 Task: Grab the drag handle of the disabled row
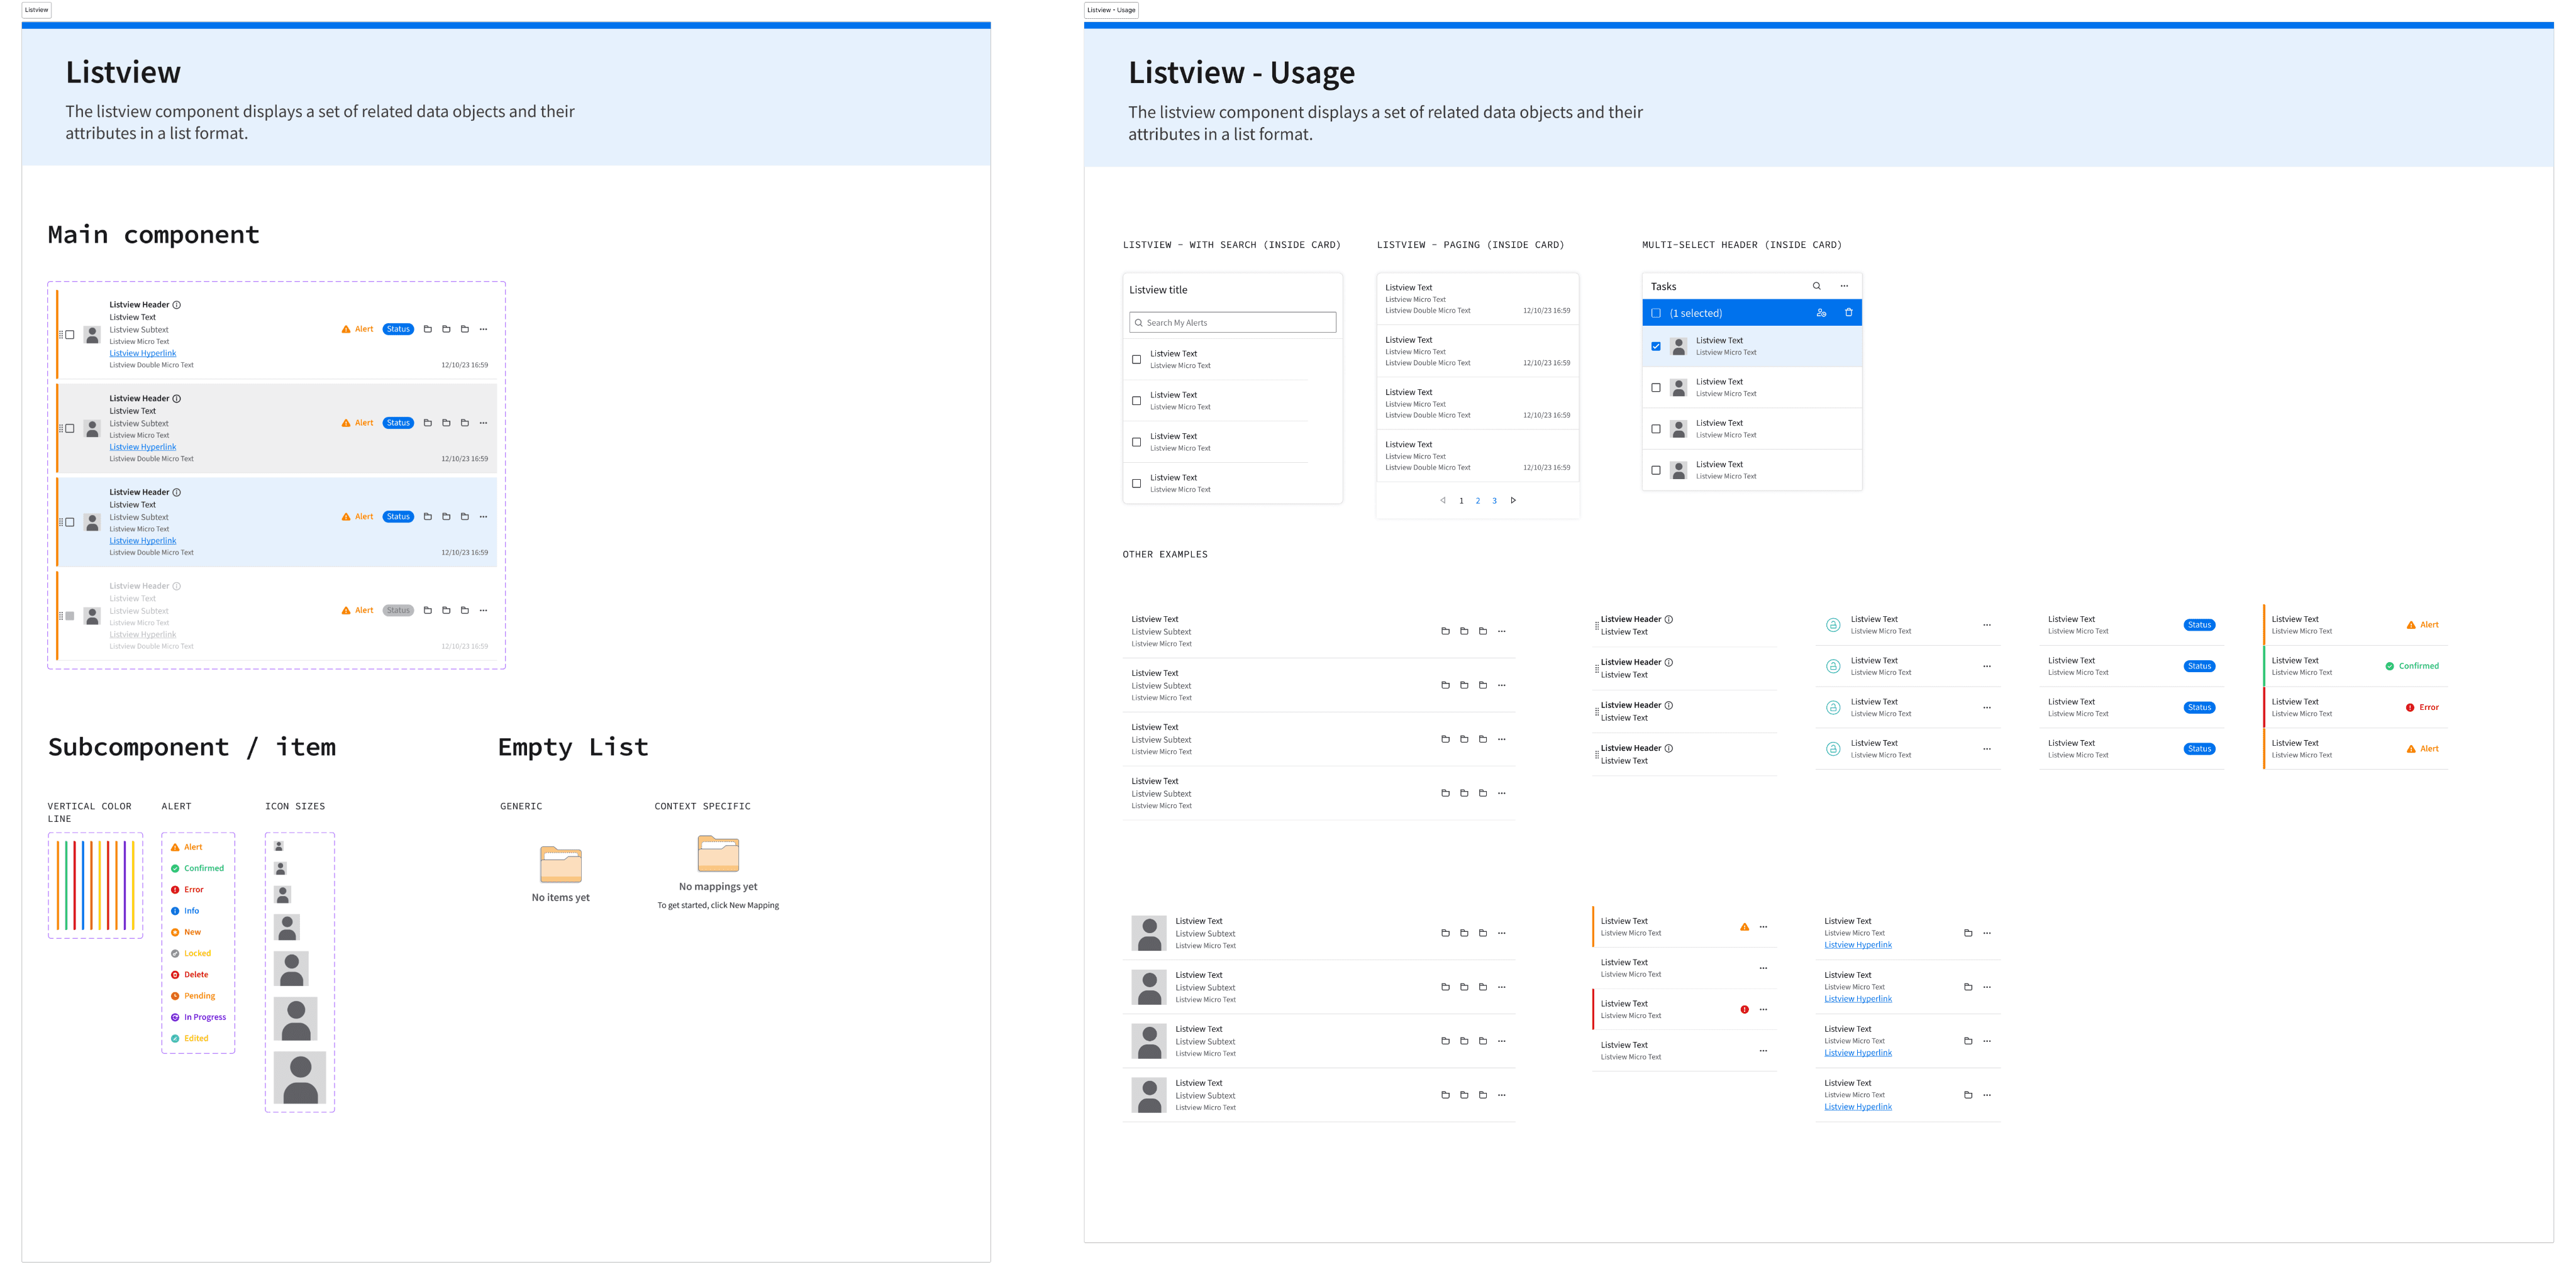[x=60, y=616]
